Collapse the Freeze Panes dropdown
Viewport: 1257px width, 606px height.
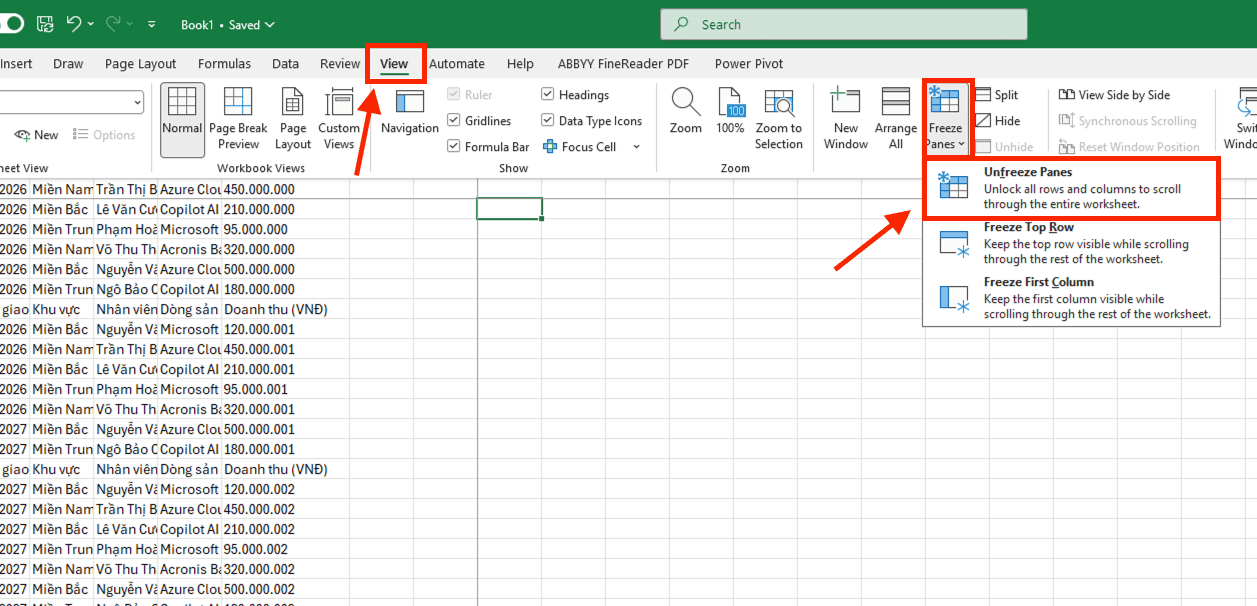[x=945, y=120]
